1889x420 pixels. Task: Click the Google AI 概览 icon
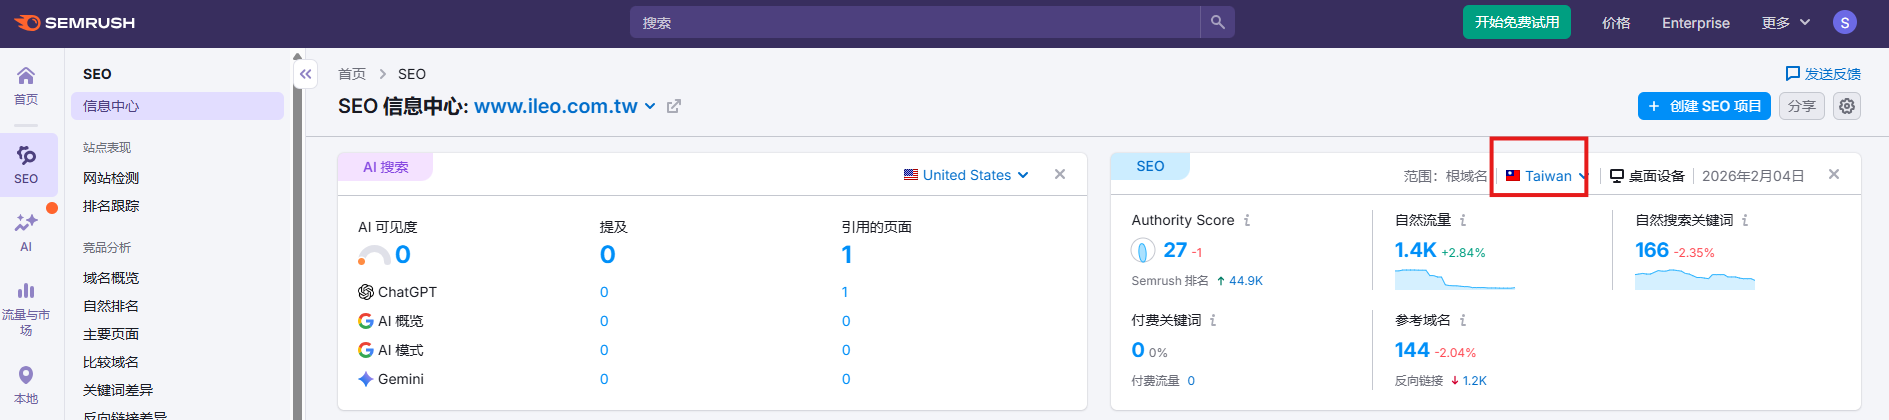(366, 321)
